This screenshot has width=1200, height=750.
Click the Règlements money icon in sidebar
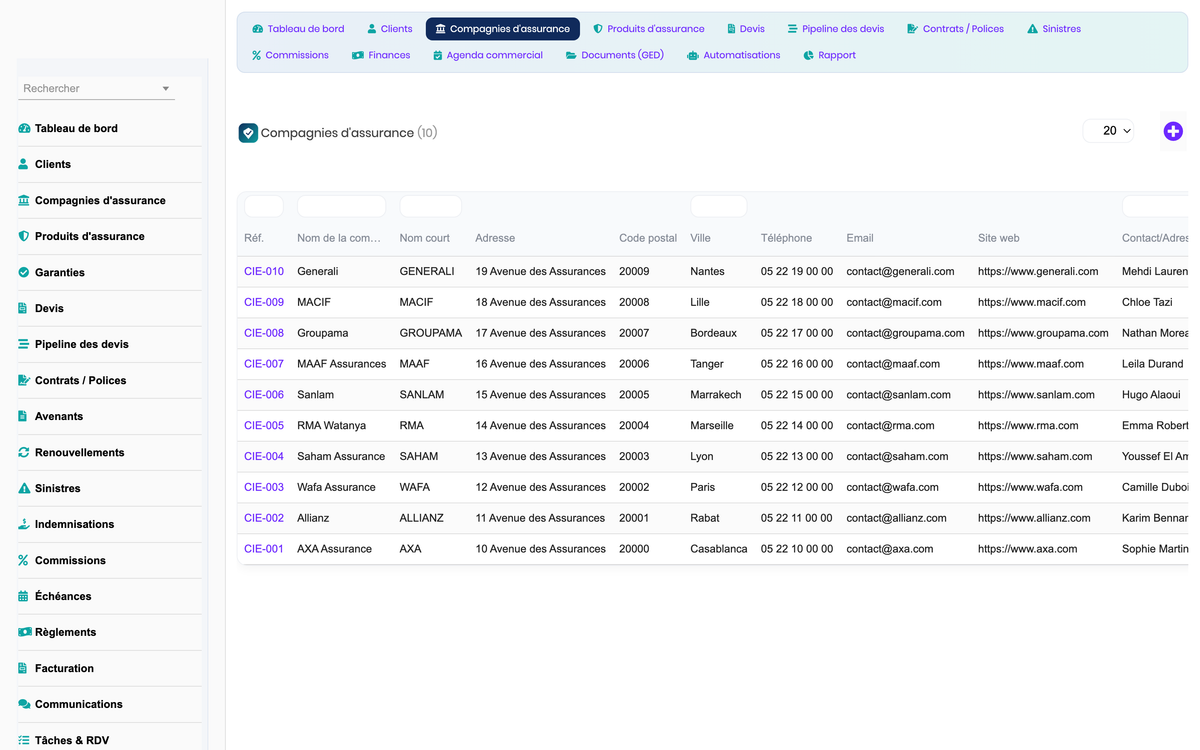click(24, 632)
